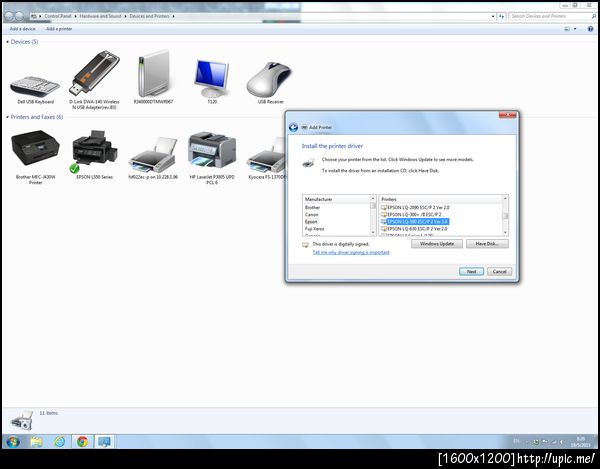Click Manufacturer list scroll up arrow
The width and height of the screenshot is (600, 469).
pyautogui.click(x=373, y=199)
